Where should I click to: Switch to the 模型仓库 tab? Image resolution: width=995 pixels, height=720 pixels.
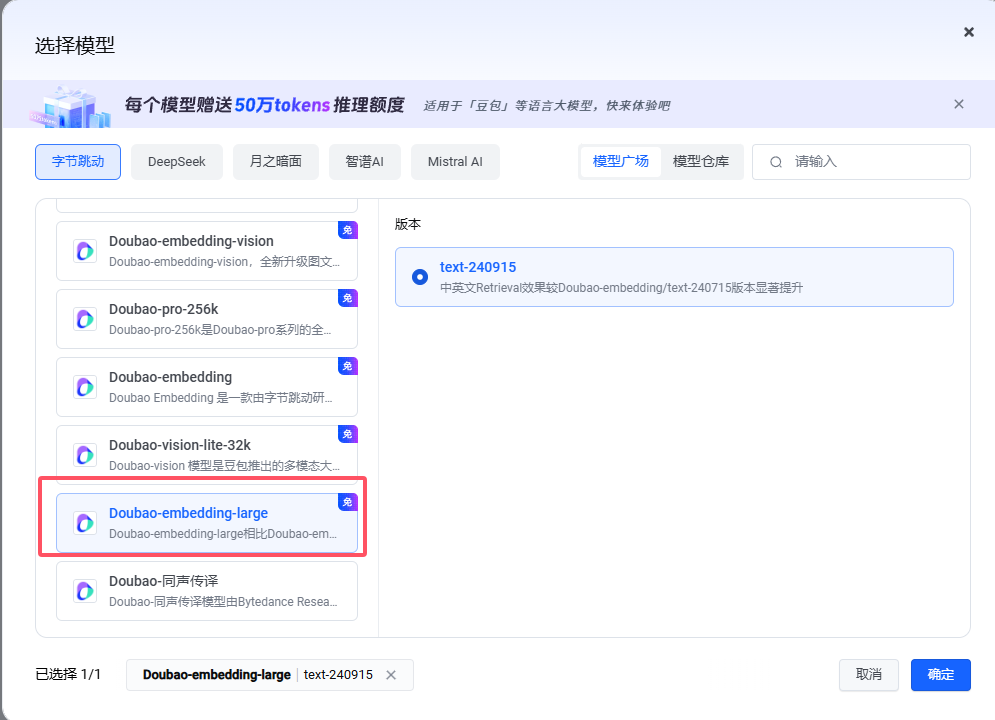[701, 162]
